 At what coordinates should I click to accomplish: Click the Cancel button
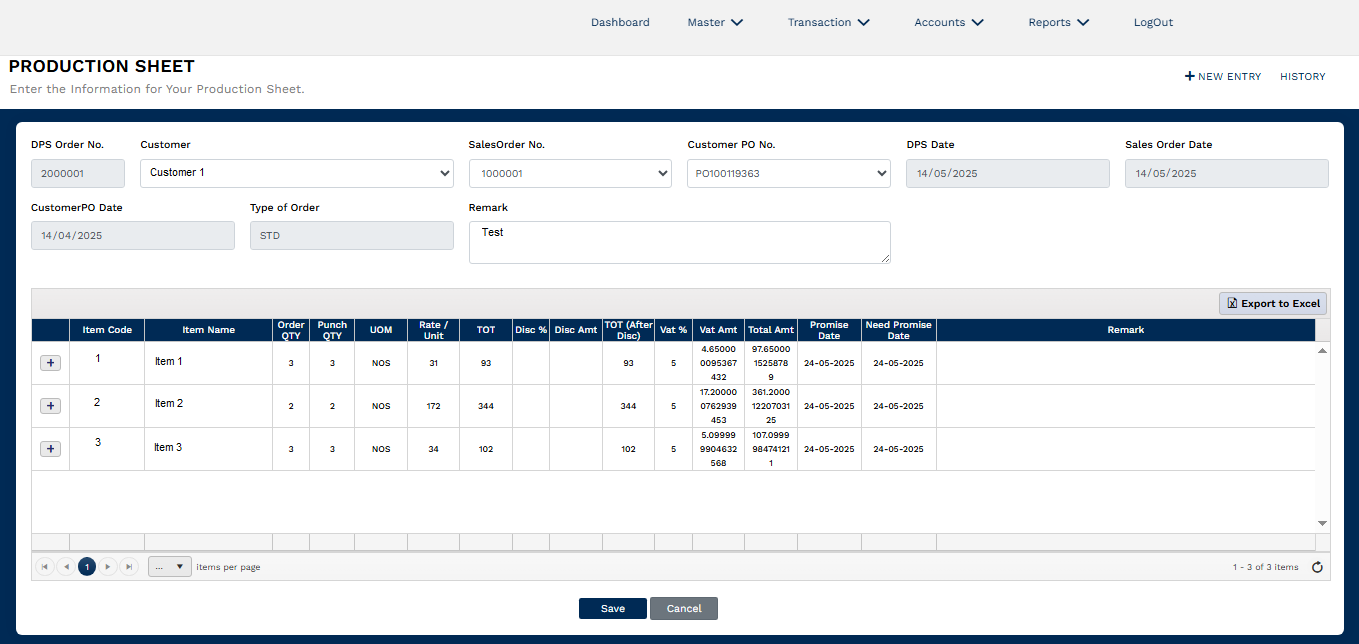[684, 608]
